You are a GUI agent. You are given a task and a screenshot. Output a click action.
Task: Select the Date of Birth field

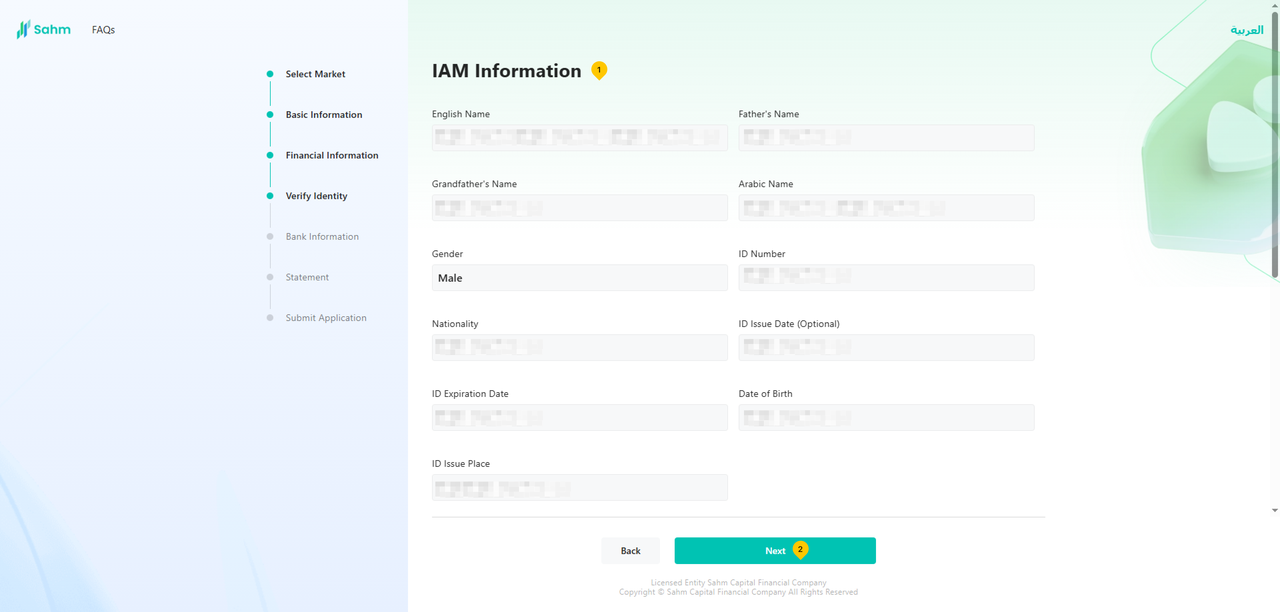tap(886, 418)
